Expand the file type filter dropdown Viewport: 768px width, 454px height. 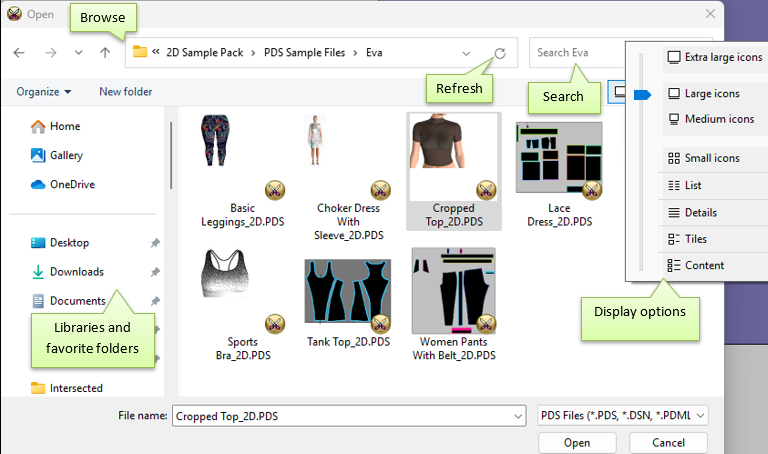(621, 415)
